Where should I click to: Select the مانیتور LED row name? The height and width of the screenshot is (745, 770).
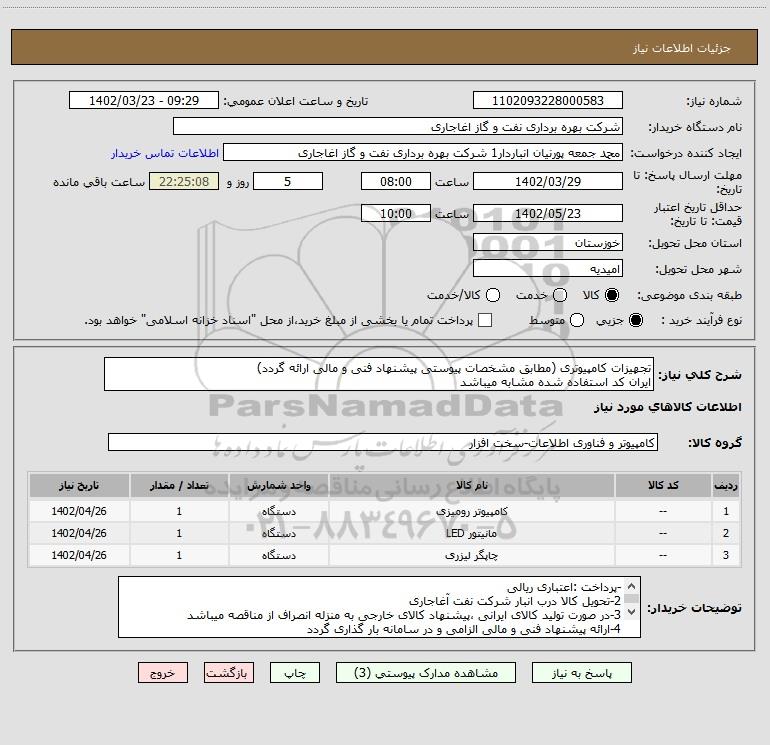[x=471, y=533]
